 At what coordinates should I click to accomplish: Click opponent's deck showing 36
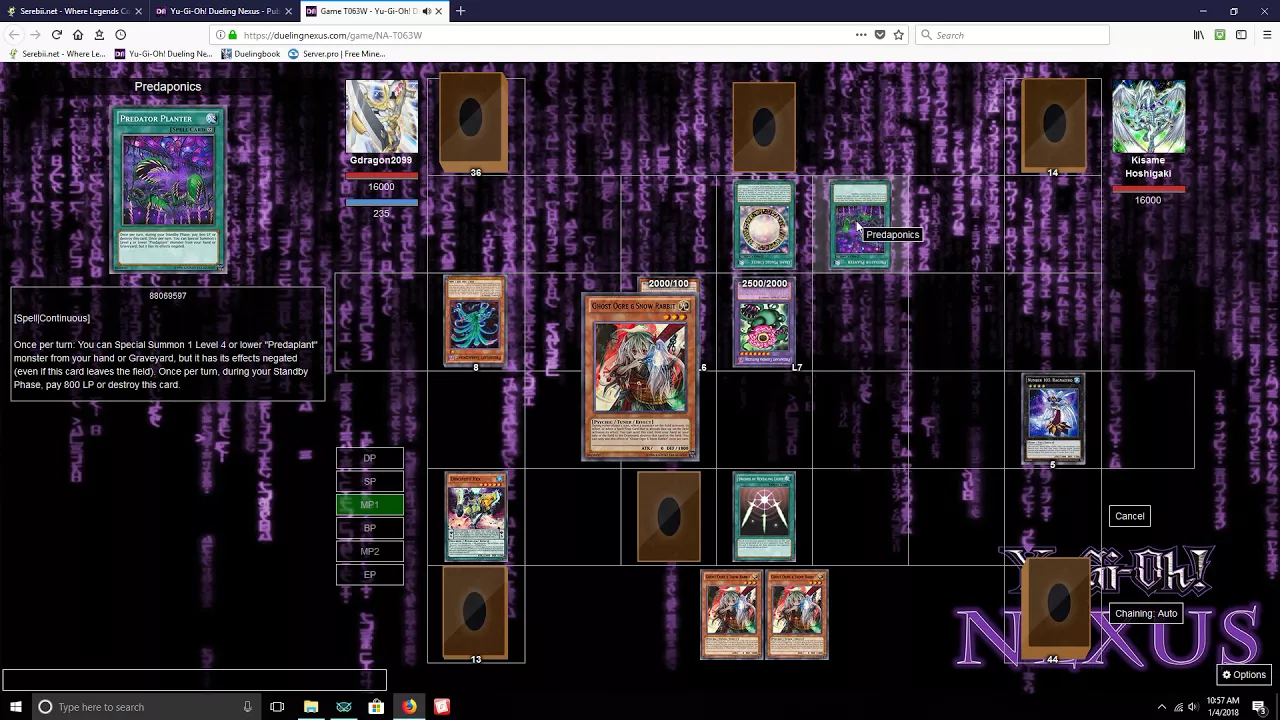[x=475, y=120]
